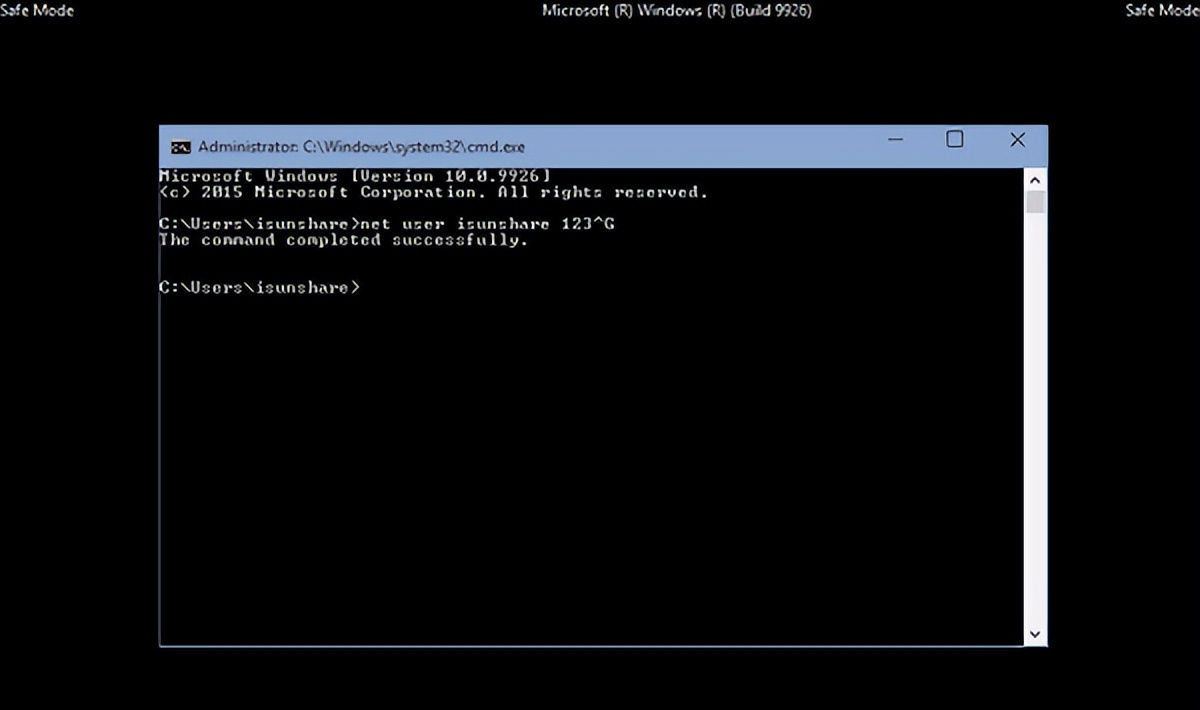Click the scrollbar up arrow

[x=1035, y=178]
